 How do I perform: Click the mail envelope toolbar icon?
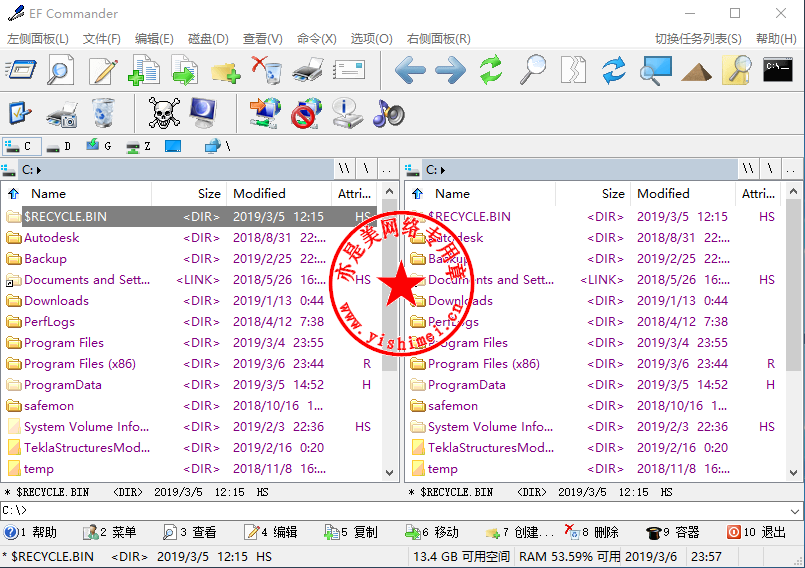[349, 70]
